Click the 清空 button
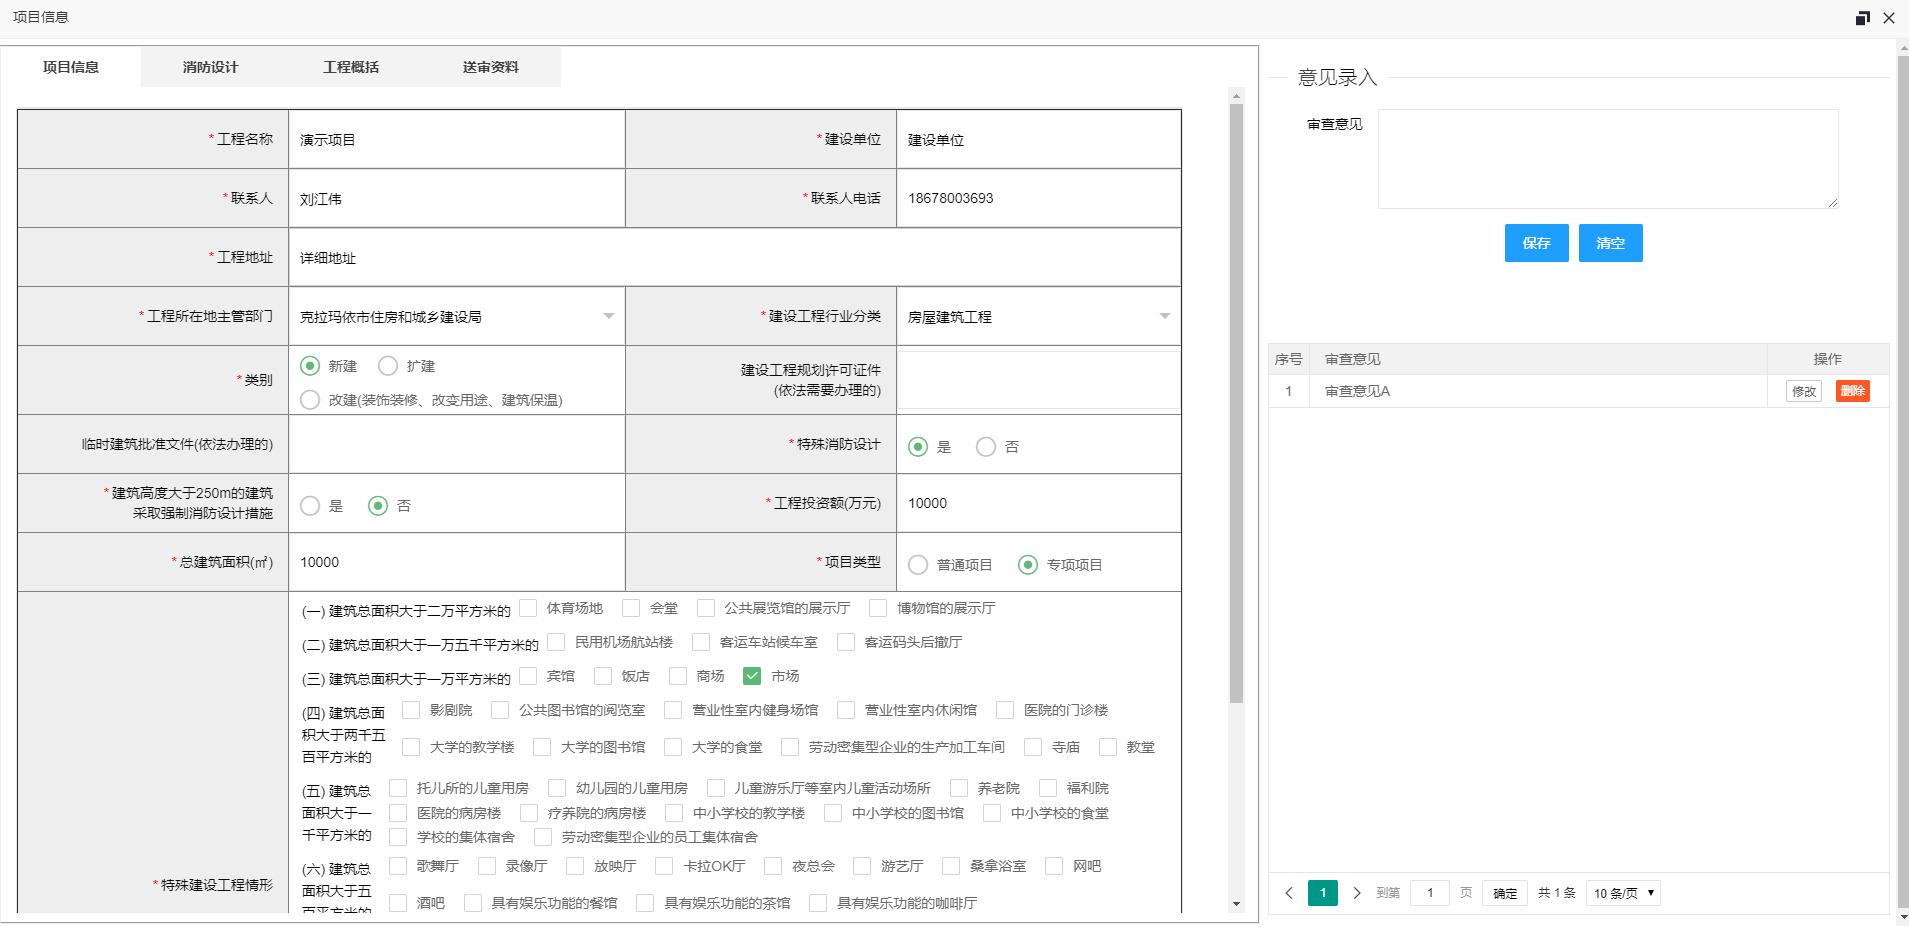Screen dimensions: 1909x931 click(x=1611, y=243)
